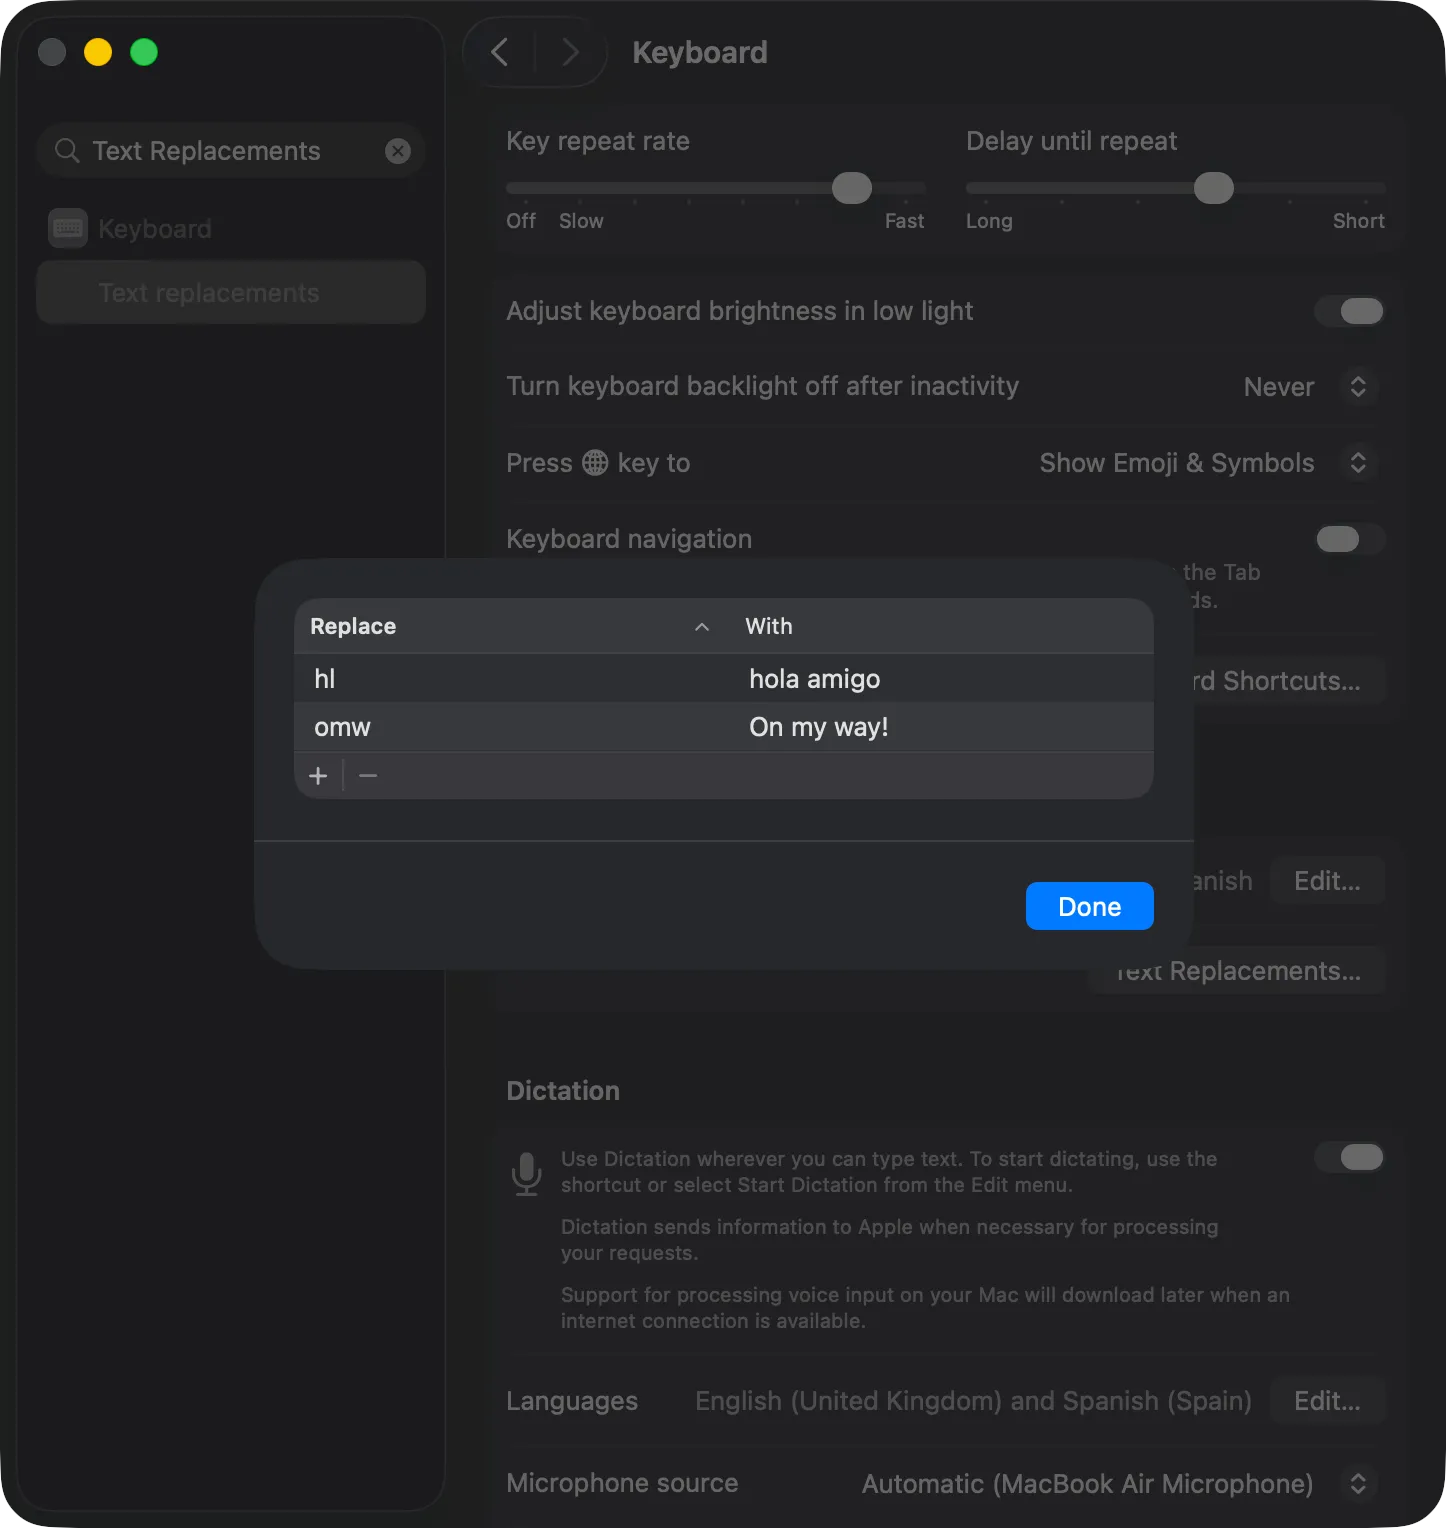Image resolution: width=1446 pixels, height=1528 pixels.
Task: Toggle the Dictation switch
Action: (1350, 1157)
